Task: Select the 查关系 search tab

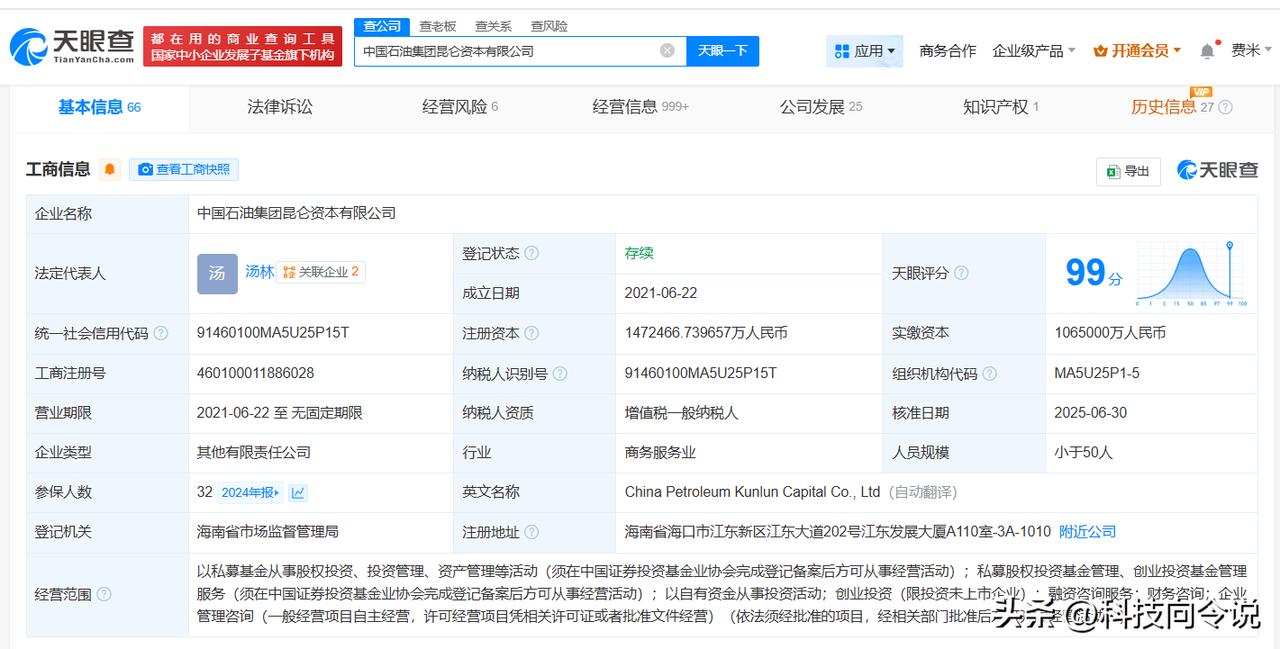Action: (493, 26)
